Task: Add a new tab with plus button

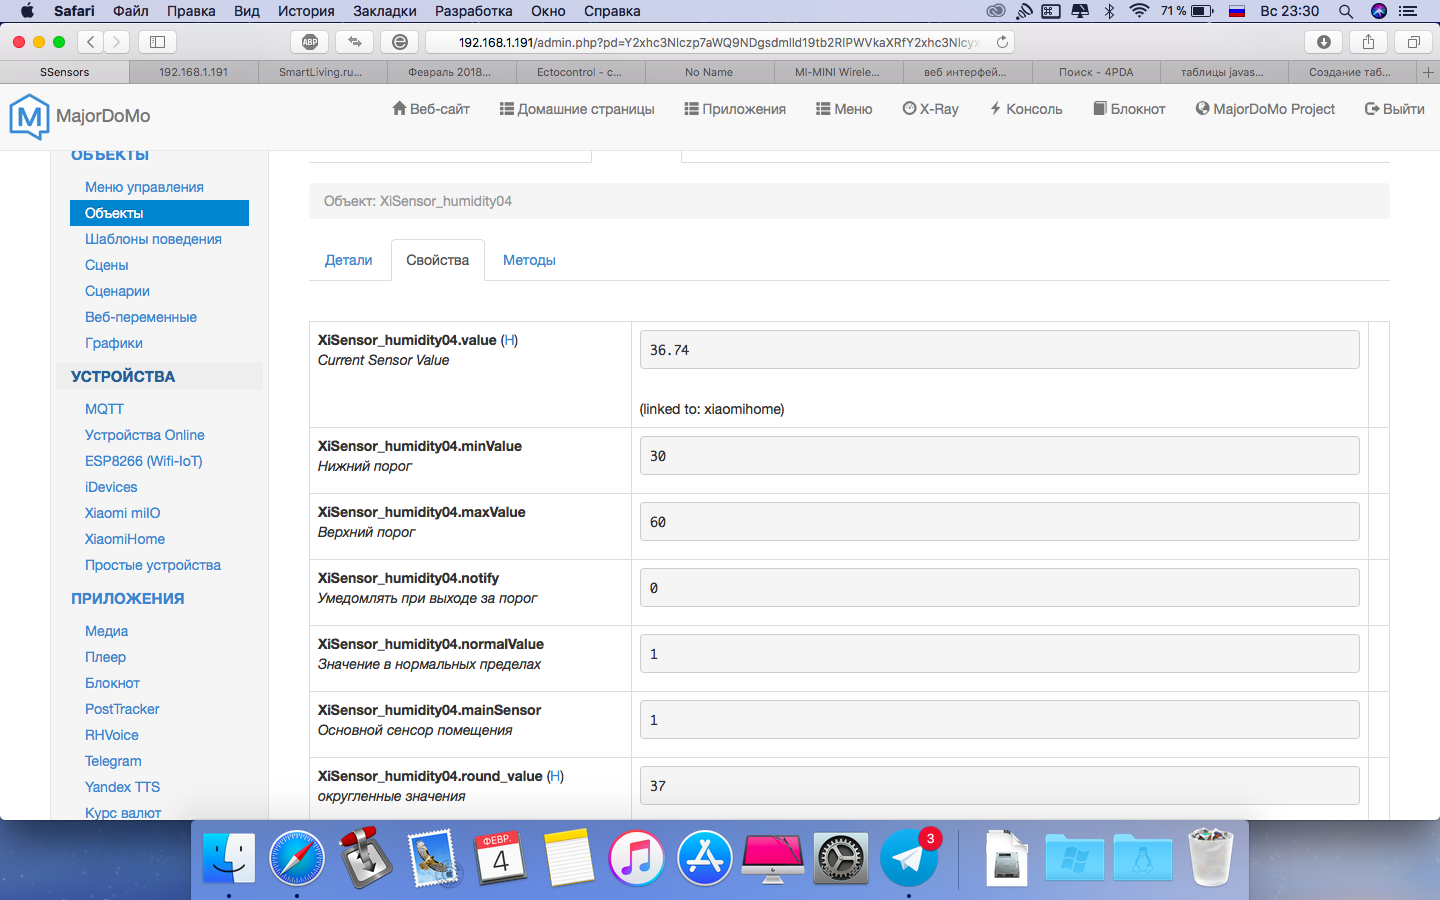Action: [1428, 72]
